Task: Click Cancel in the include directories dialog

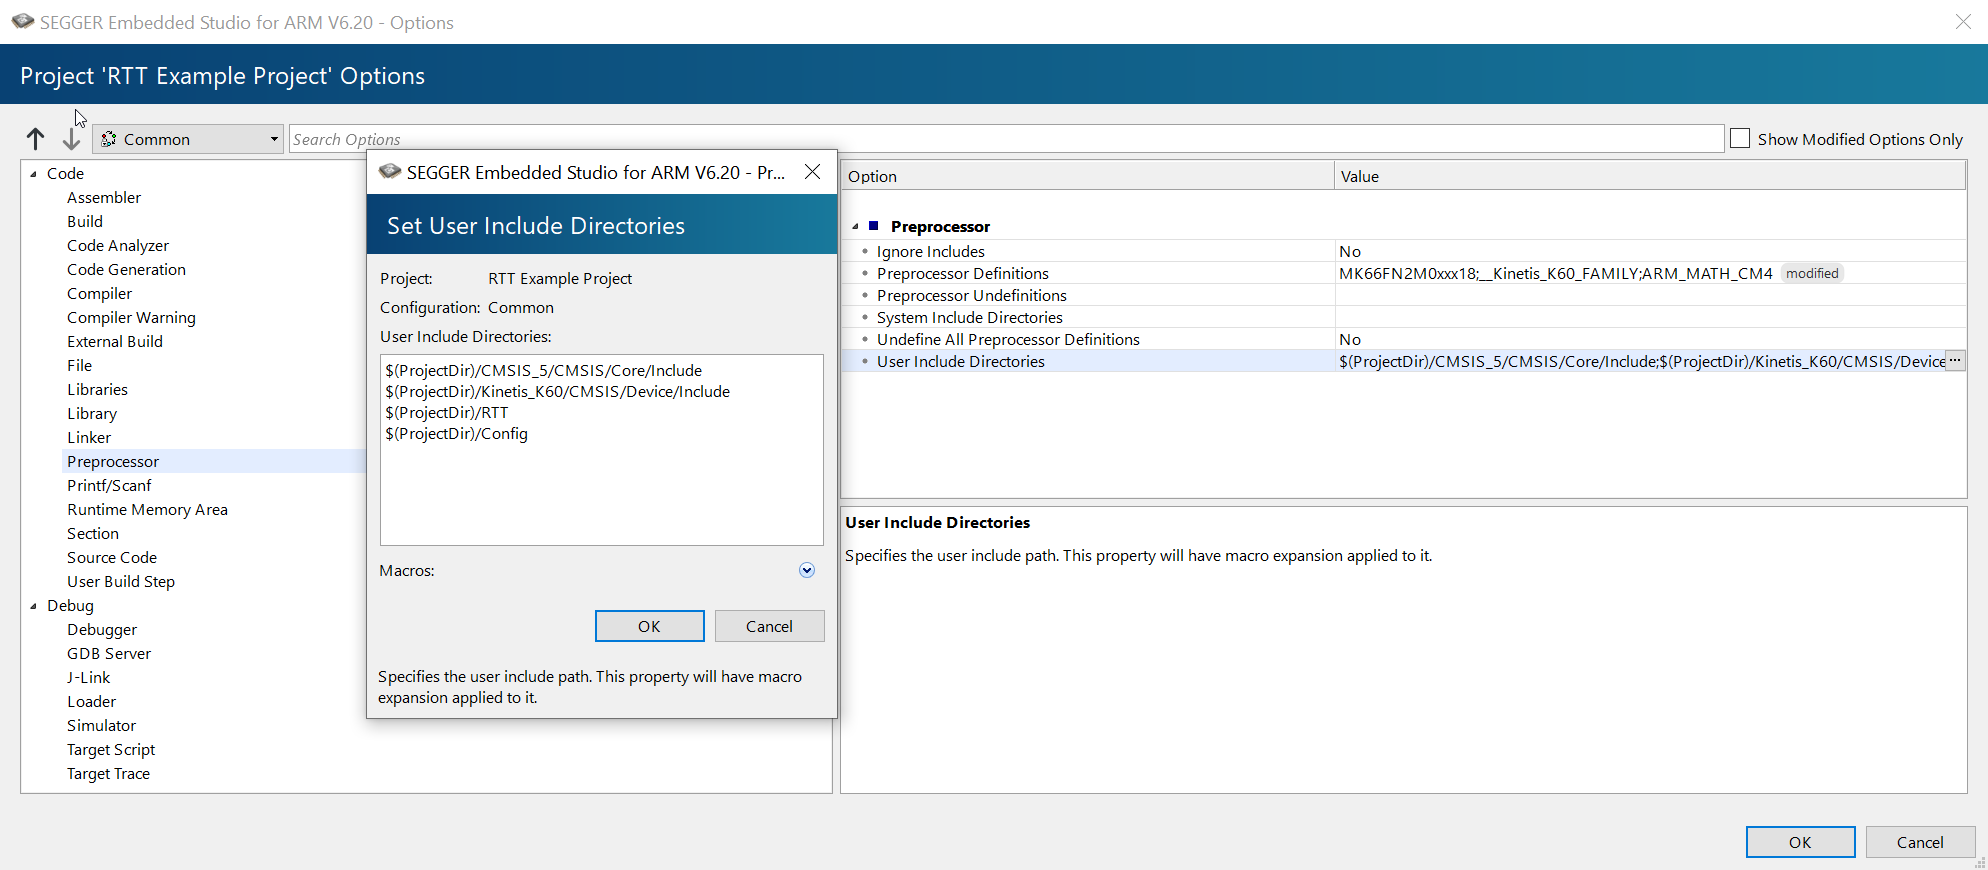Action: [x=769, y=626]
